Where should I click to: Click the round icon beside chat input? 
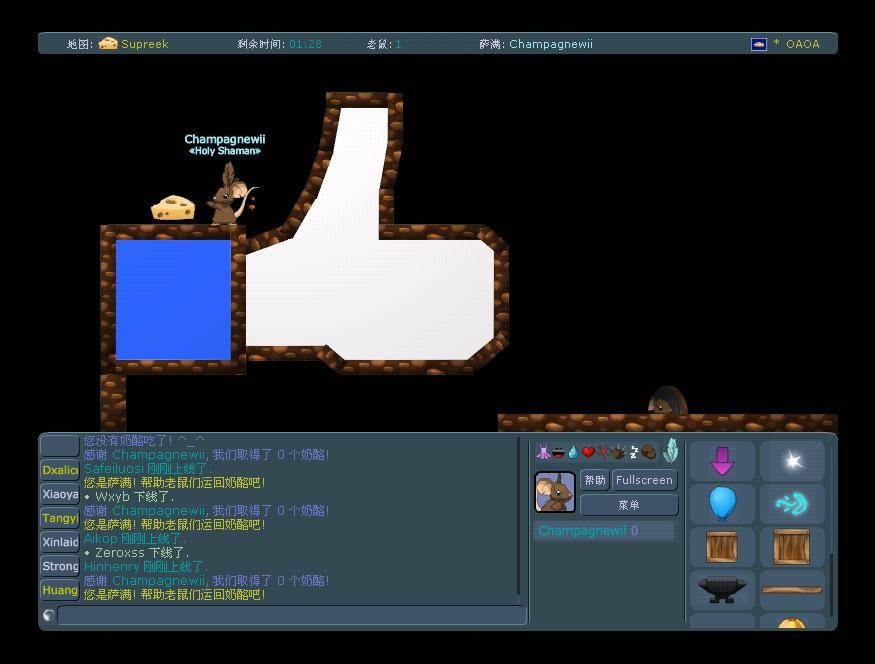[x=49, y=615]
